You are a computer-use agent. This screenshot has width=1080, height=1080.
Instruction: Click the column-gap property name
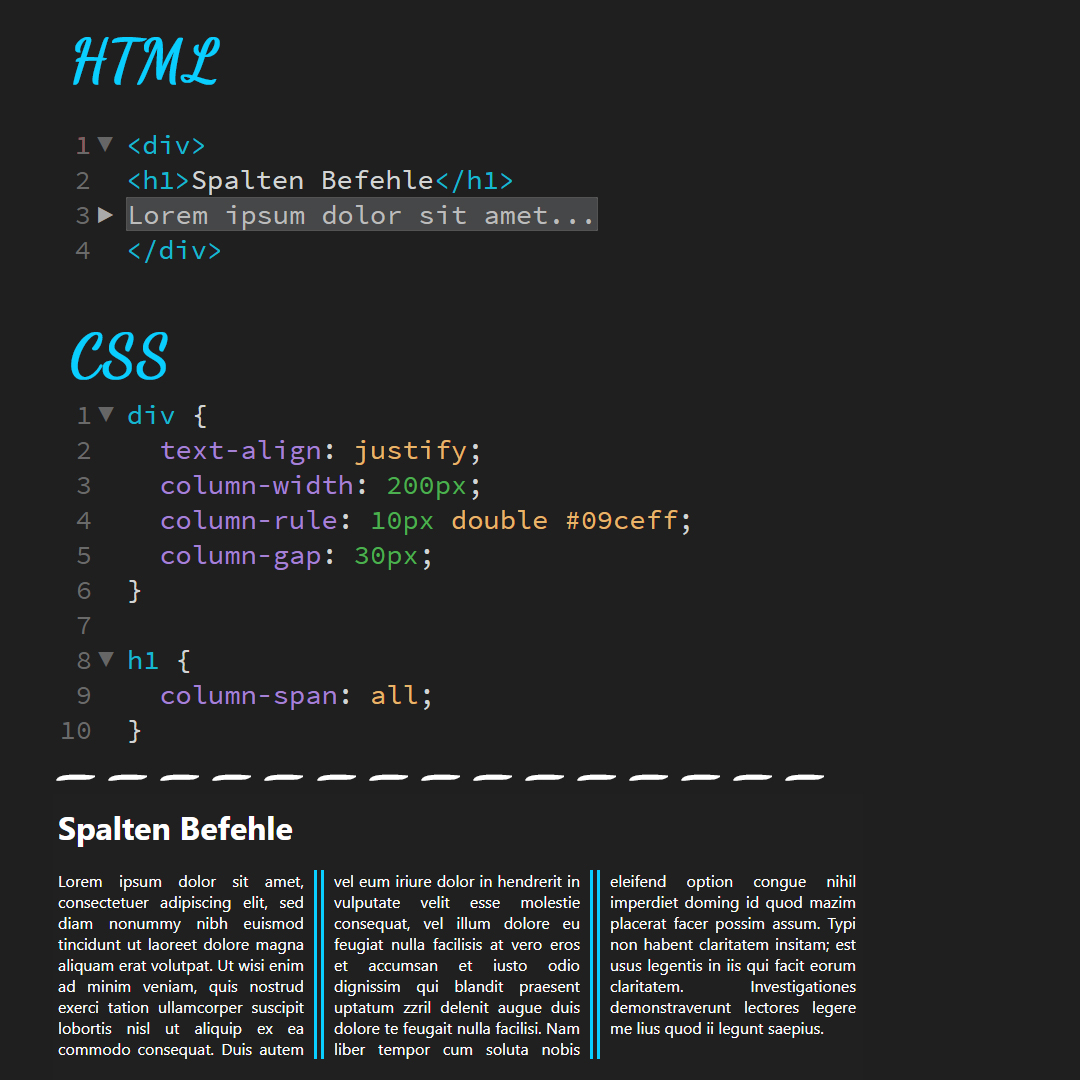pos(241,555)
